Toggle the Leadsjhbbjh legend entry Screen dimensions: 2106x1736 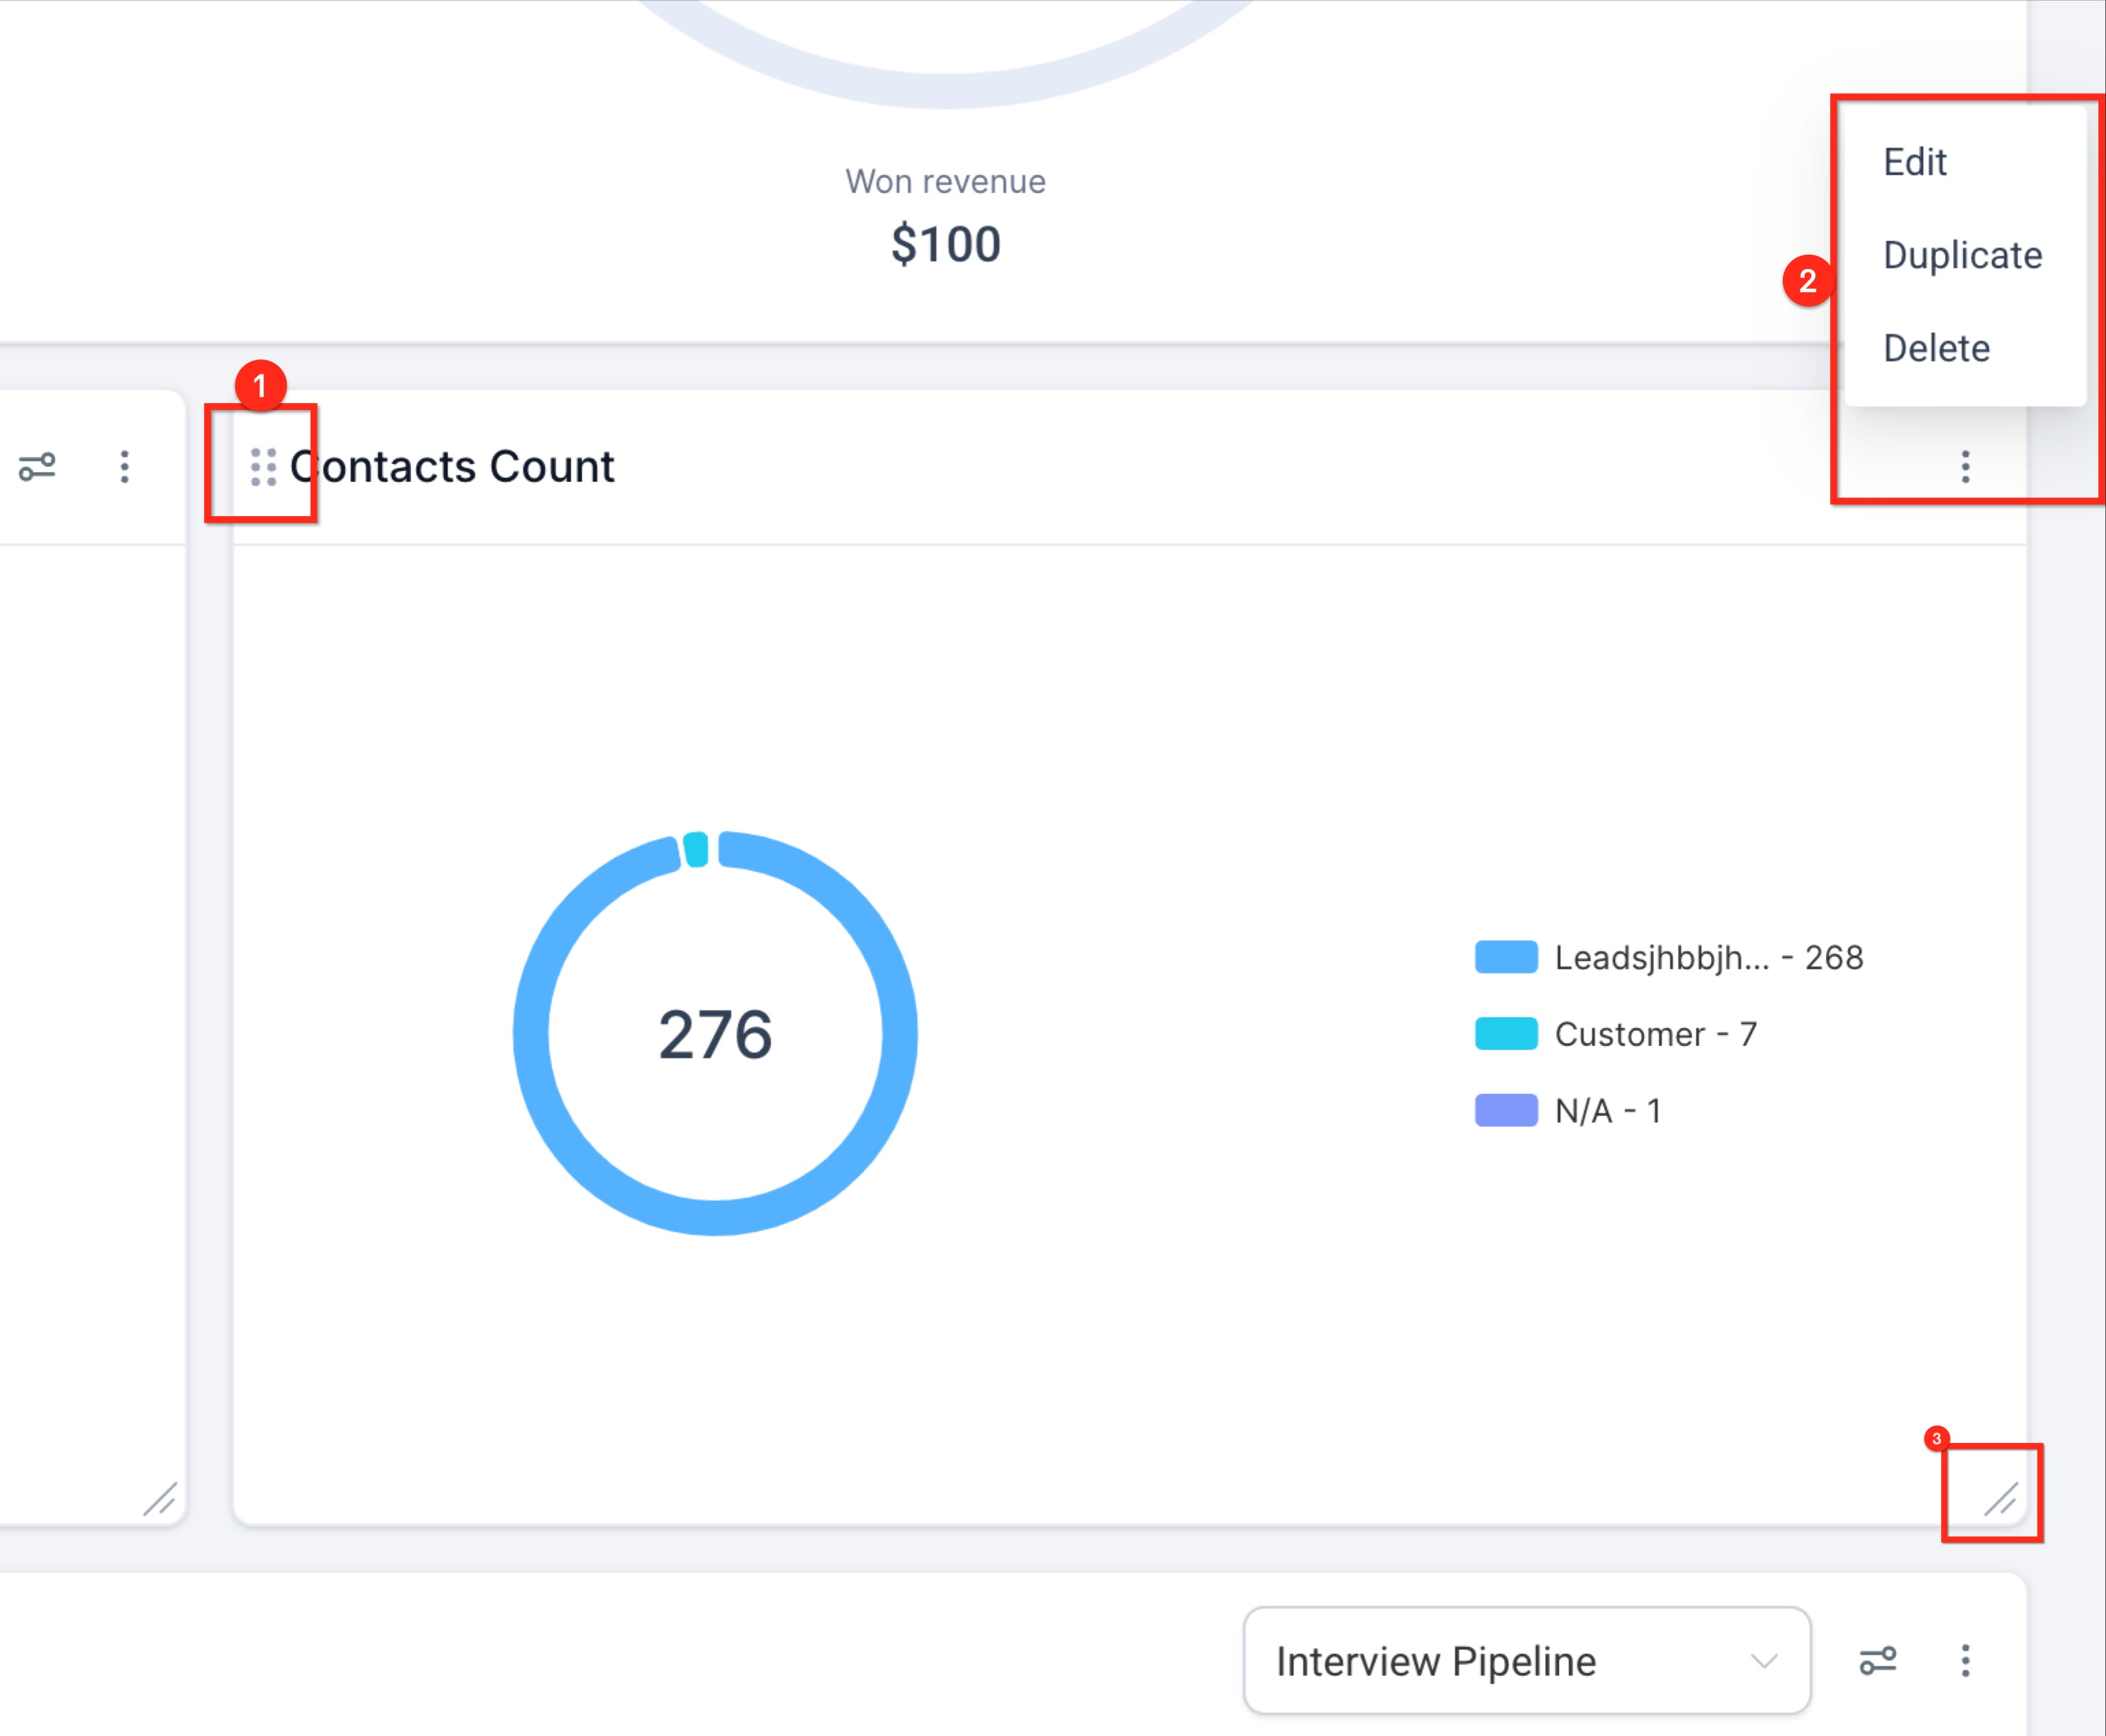[x=1708, y=958]
